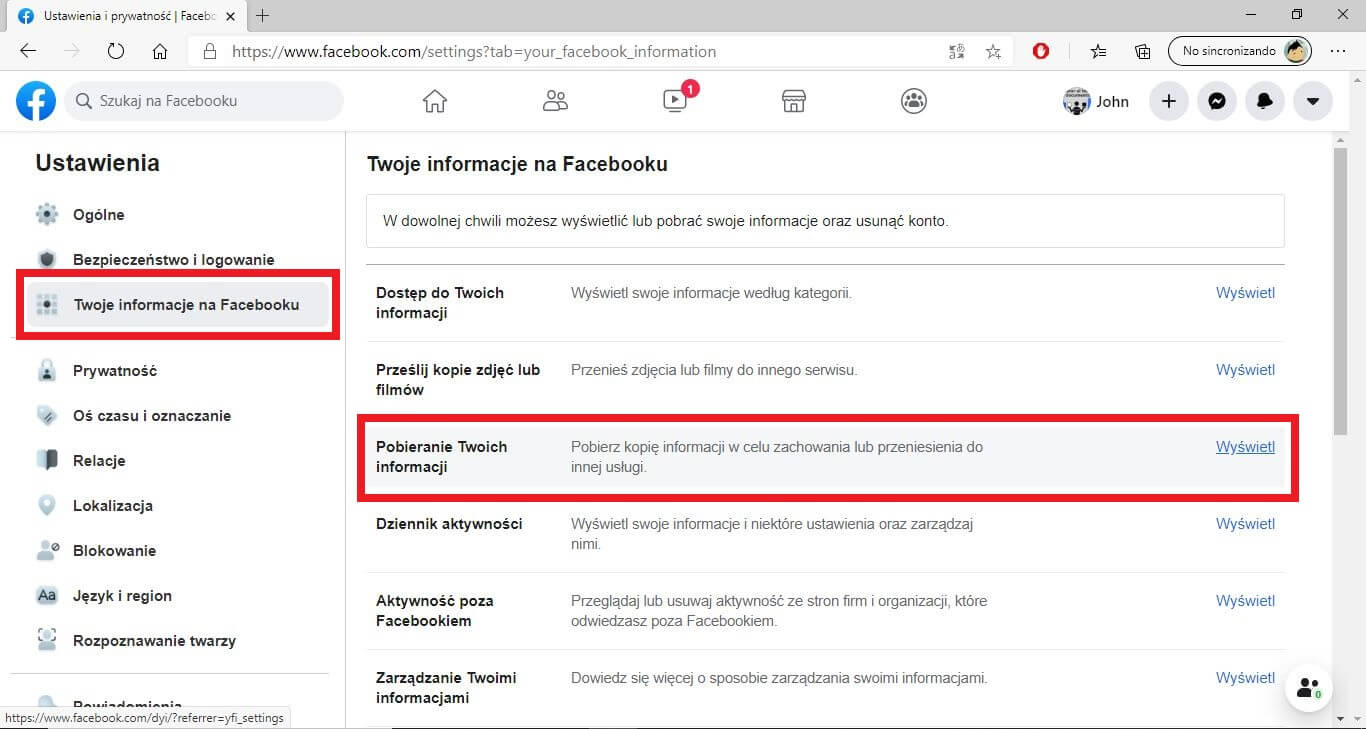Open the Marketplace storefront icon
The height and width of the screenshot is (729, 1366).
[794, 101]
